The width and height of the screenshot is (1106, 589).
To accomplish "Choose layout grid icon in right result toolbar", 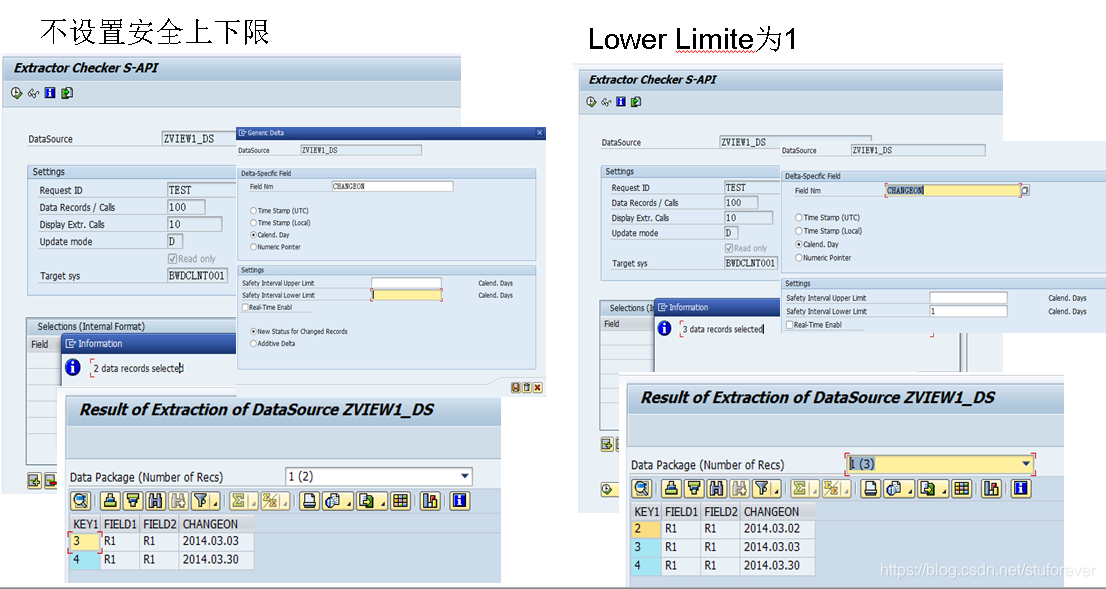I will point(961,488).
